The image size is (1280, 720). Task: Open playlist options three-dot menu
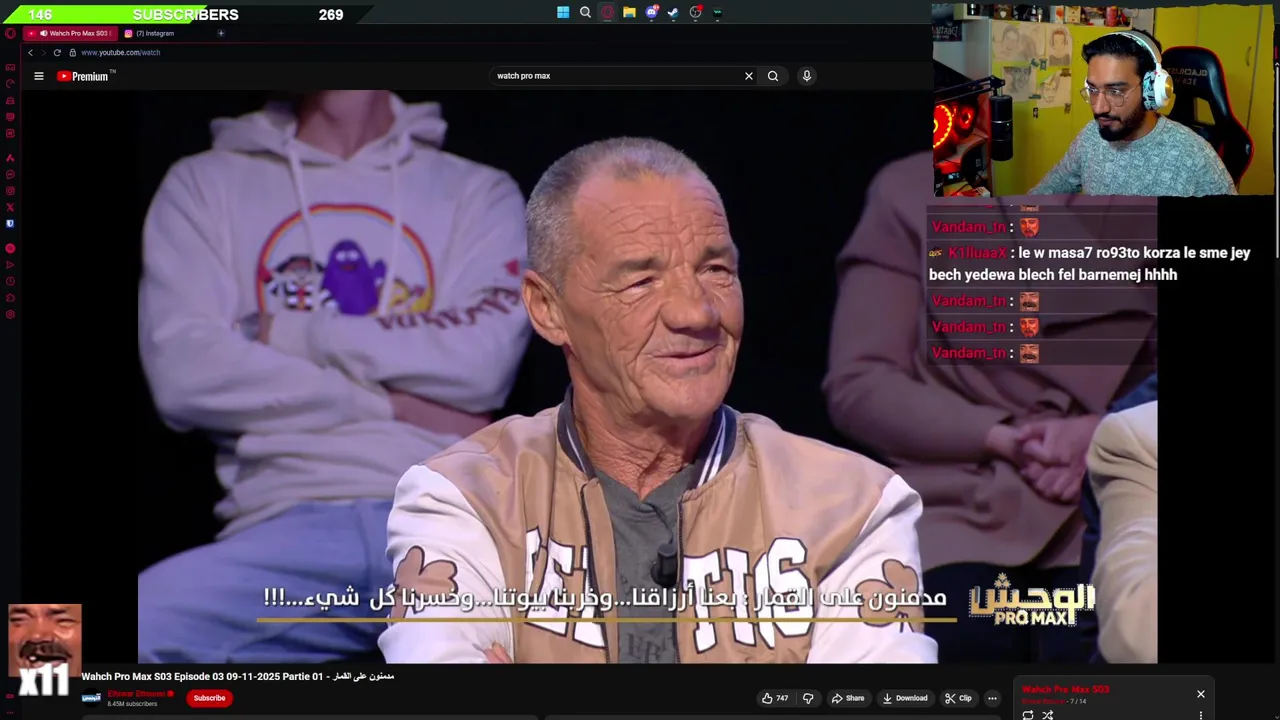pos(1201,715)
